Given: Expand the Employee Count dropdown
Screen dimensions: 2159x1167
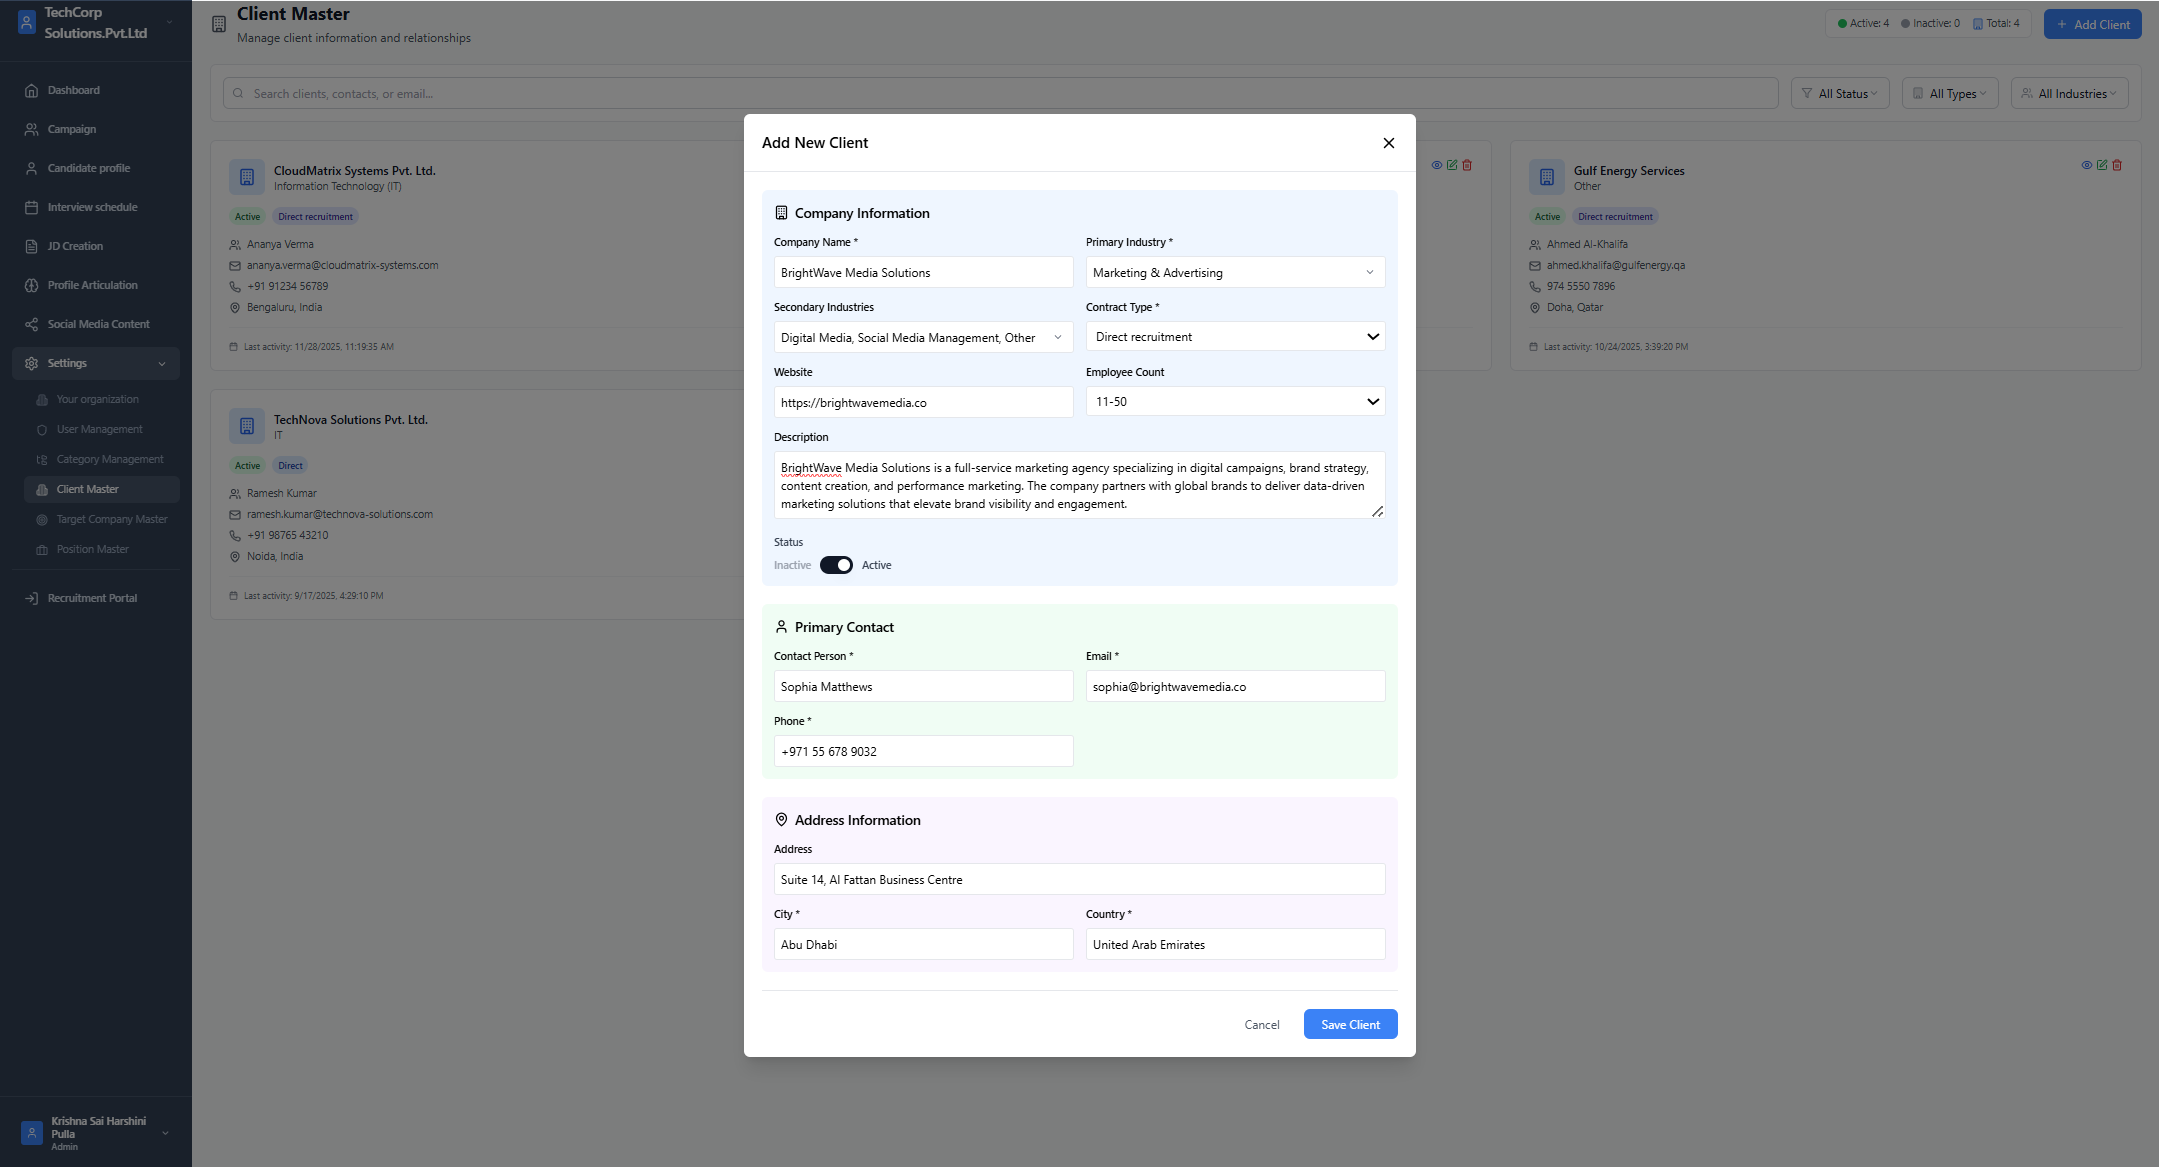Looking at the screenshot, I should [x=1234, y=402].
